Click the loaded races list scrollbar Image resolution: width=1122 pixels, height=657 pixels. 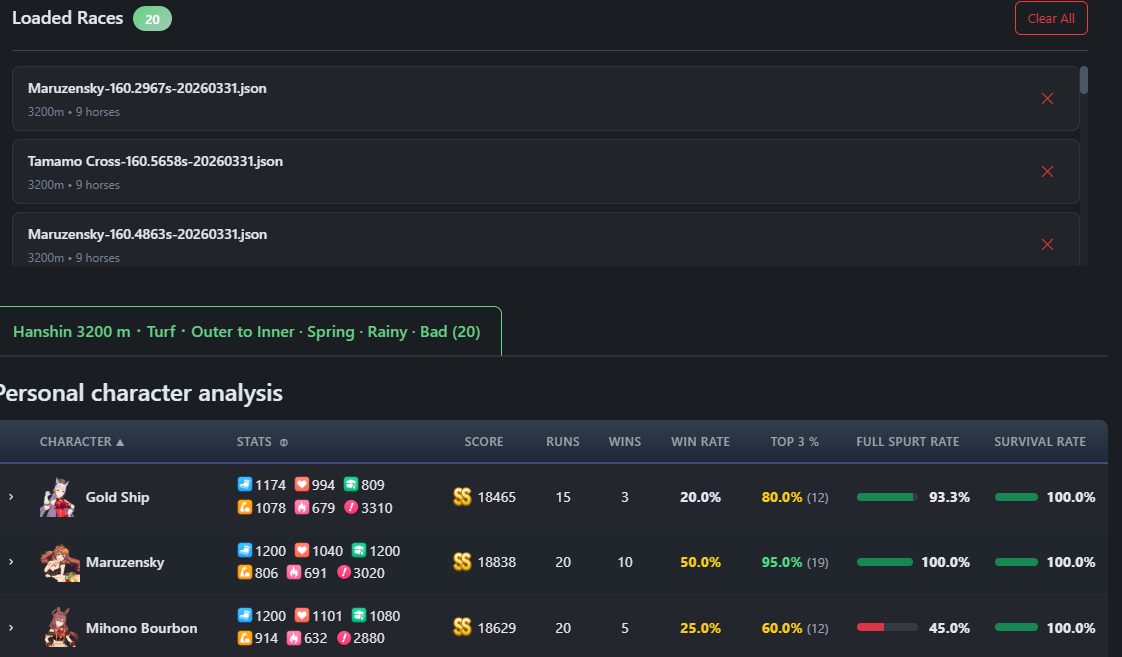tap(1083, 80)
